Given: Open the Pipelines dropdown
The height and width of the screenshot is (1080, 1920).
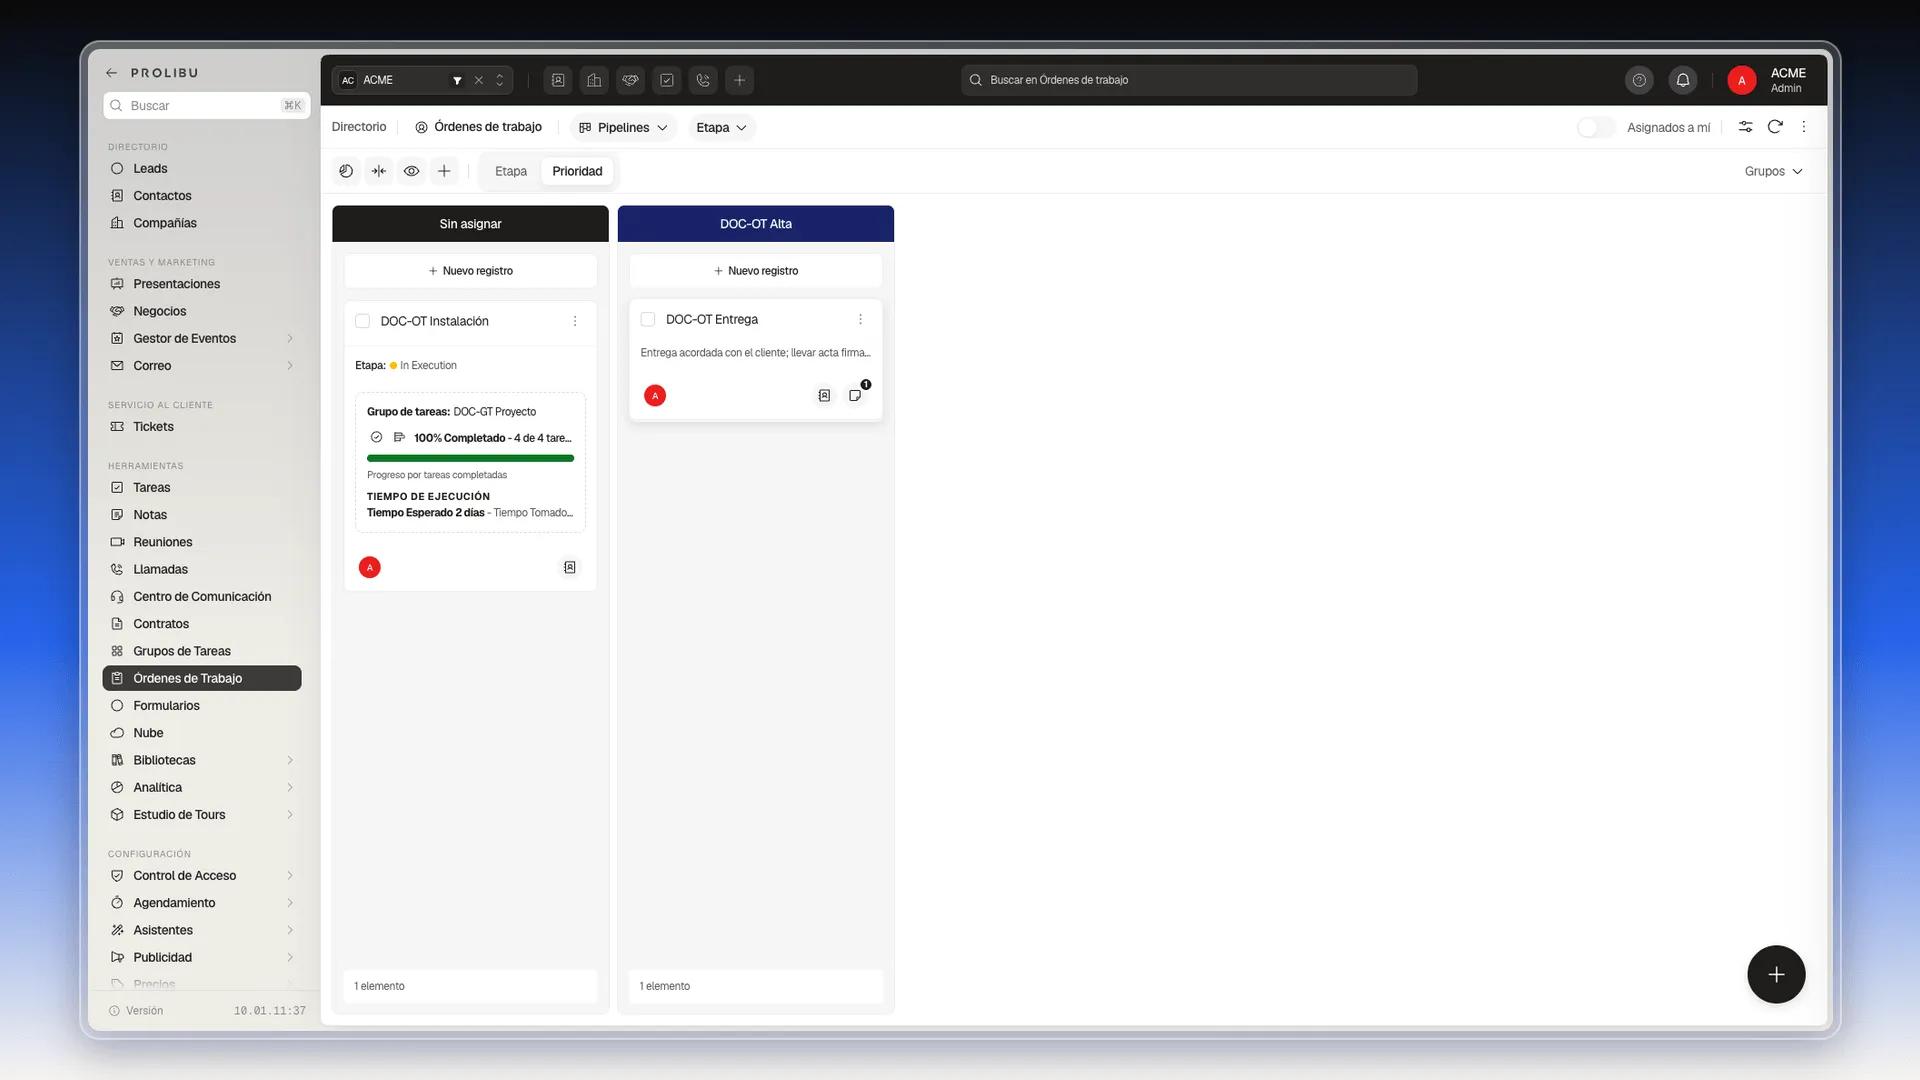Looking at the screenshot, I should (623, 127).
